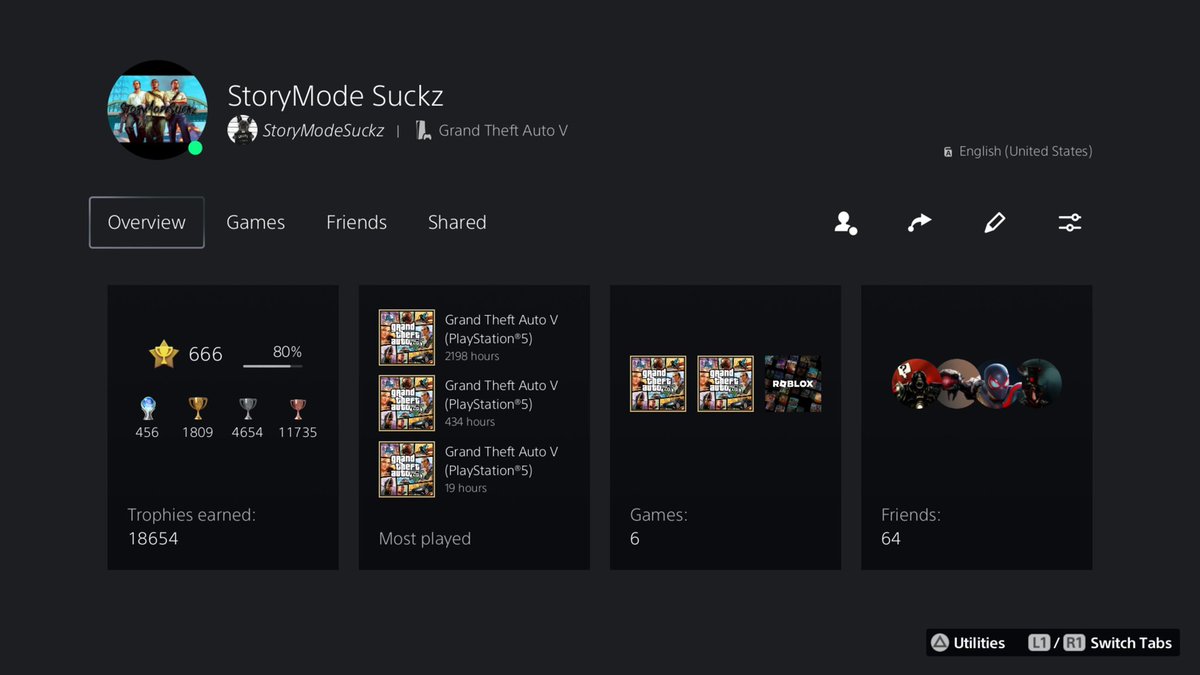
Task: Click the first friend avatar with question mark
Action: (x=915, y=384)
